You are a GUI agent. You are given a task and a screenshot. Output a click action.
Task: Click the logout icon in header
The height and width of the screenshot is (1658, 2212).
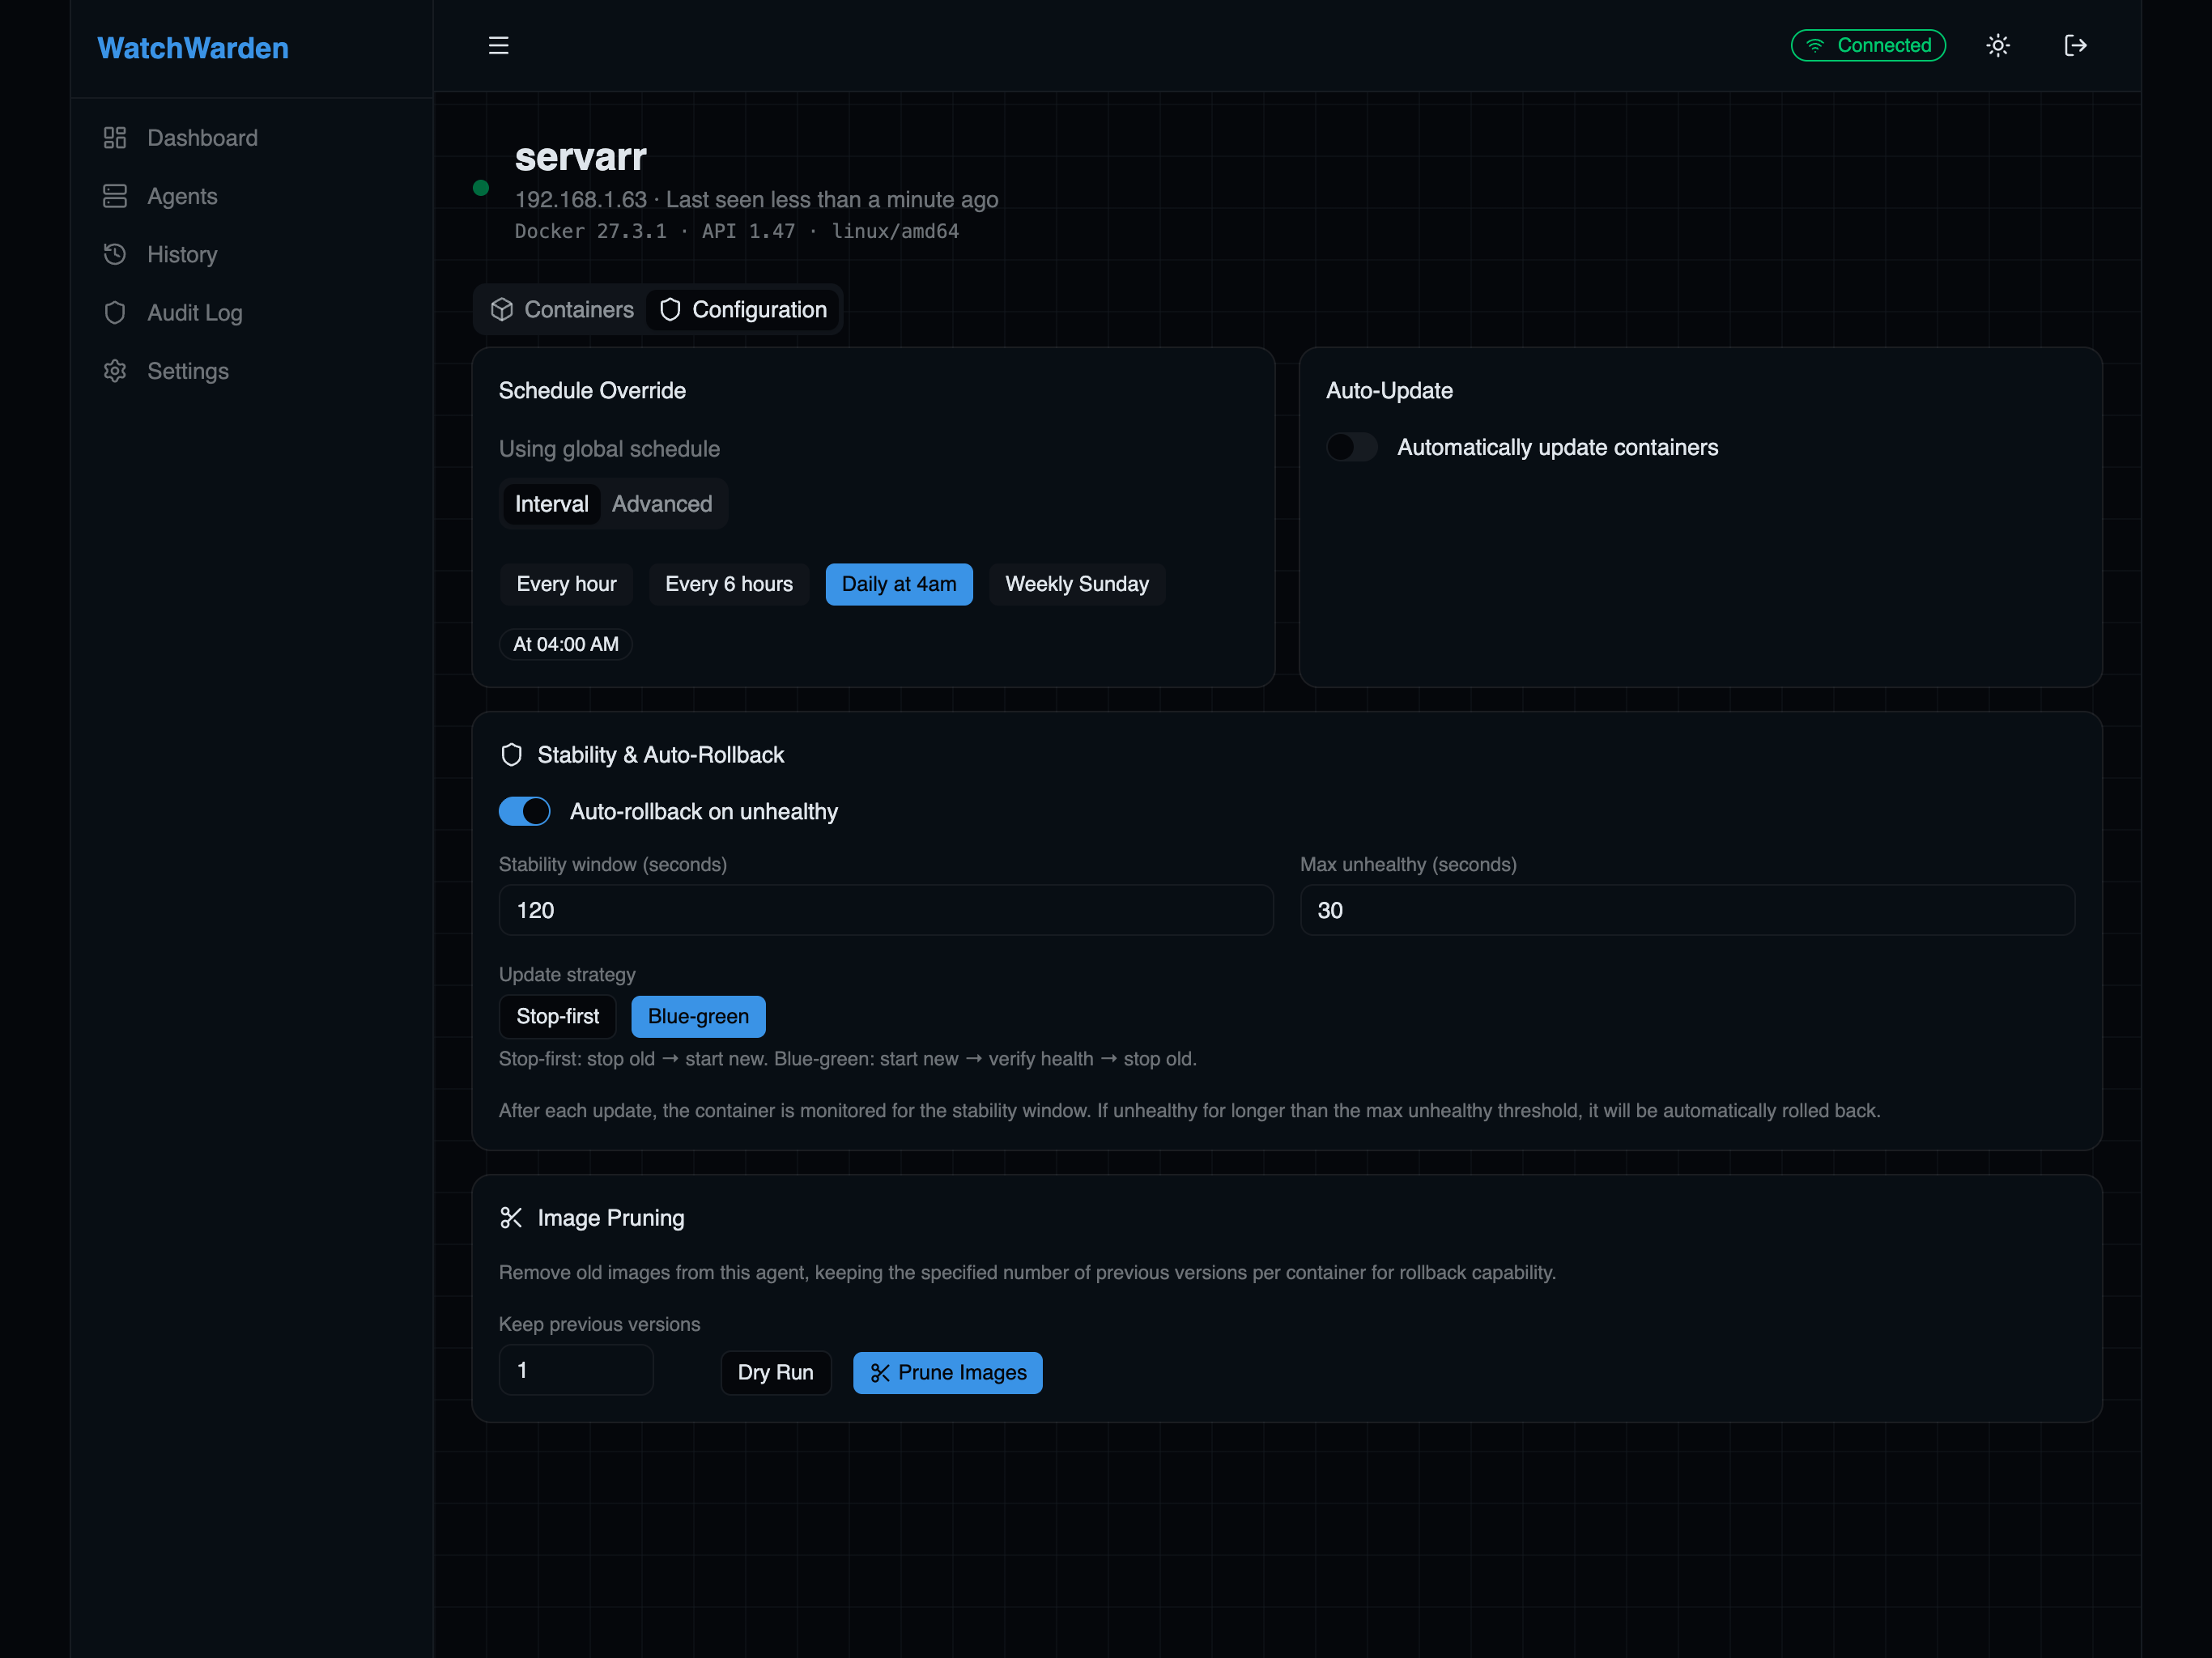pyautogui.click(x=2075, y=45)
